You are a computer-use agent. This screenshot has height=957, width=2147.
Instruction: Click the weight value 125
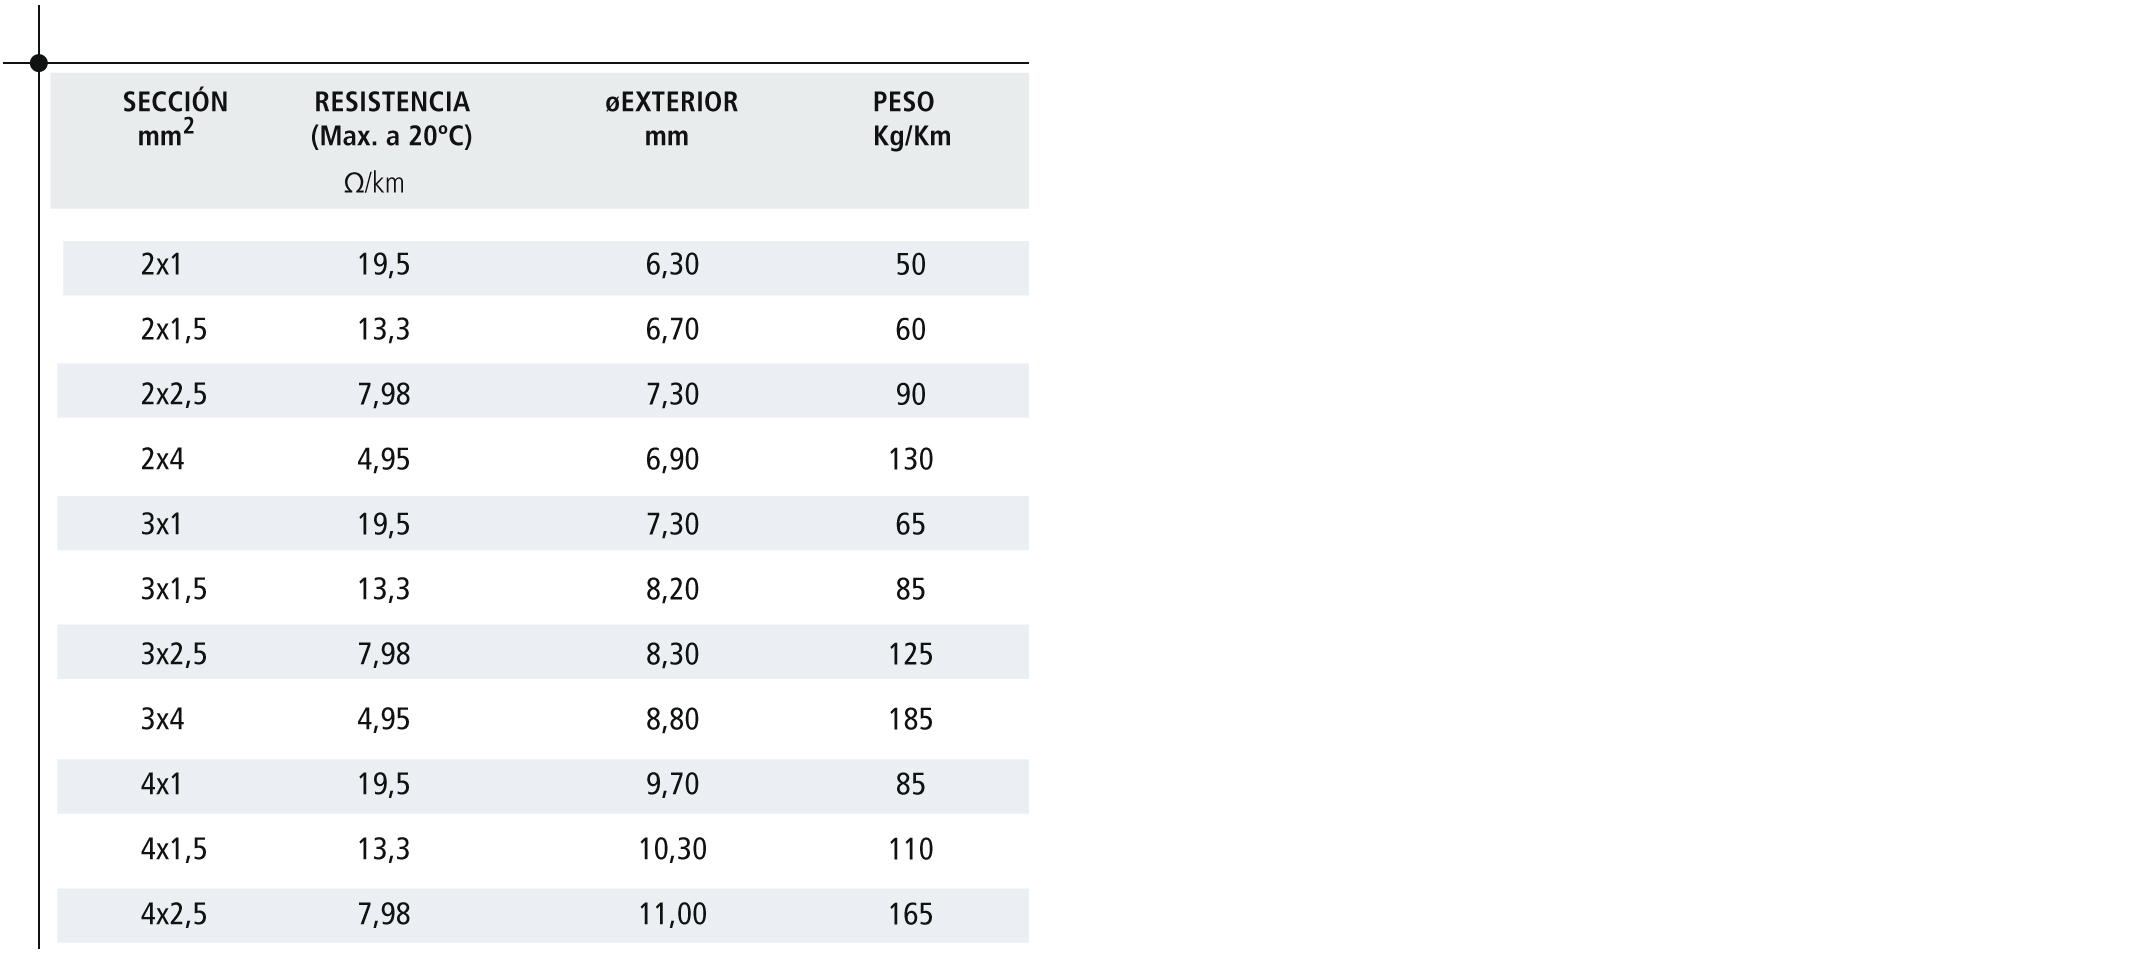tap(910, 655)
